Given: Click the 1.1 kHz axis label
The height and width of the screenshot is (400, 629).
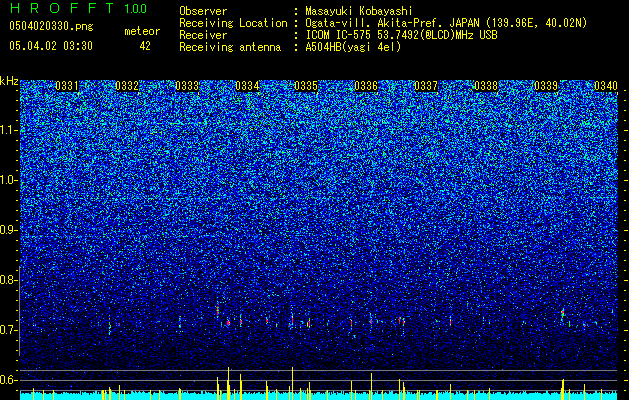Looking at the screenshot, I should pos(8,130).
